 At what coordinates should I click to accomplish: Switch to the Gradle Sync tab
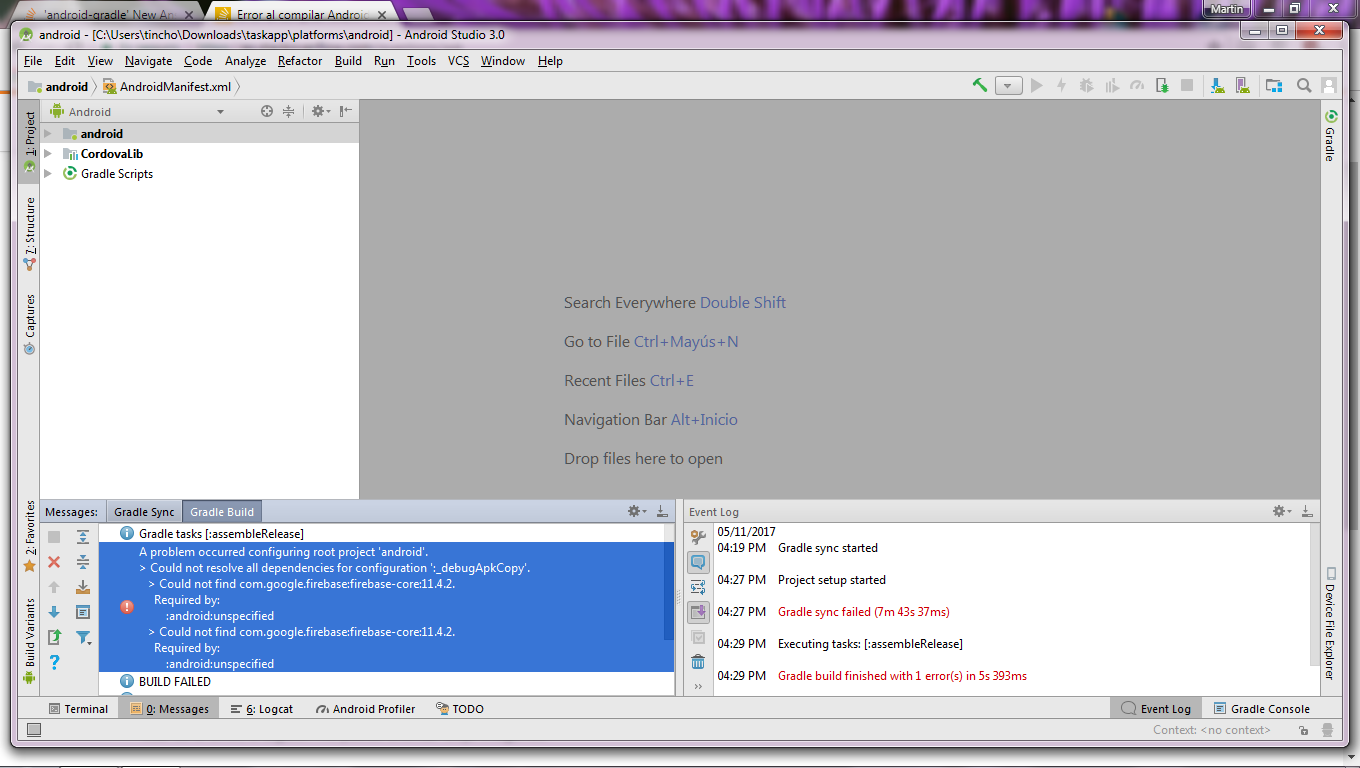[144, 512]
